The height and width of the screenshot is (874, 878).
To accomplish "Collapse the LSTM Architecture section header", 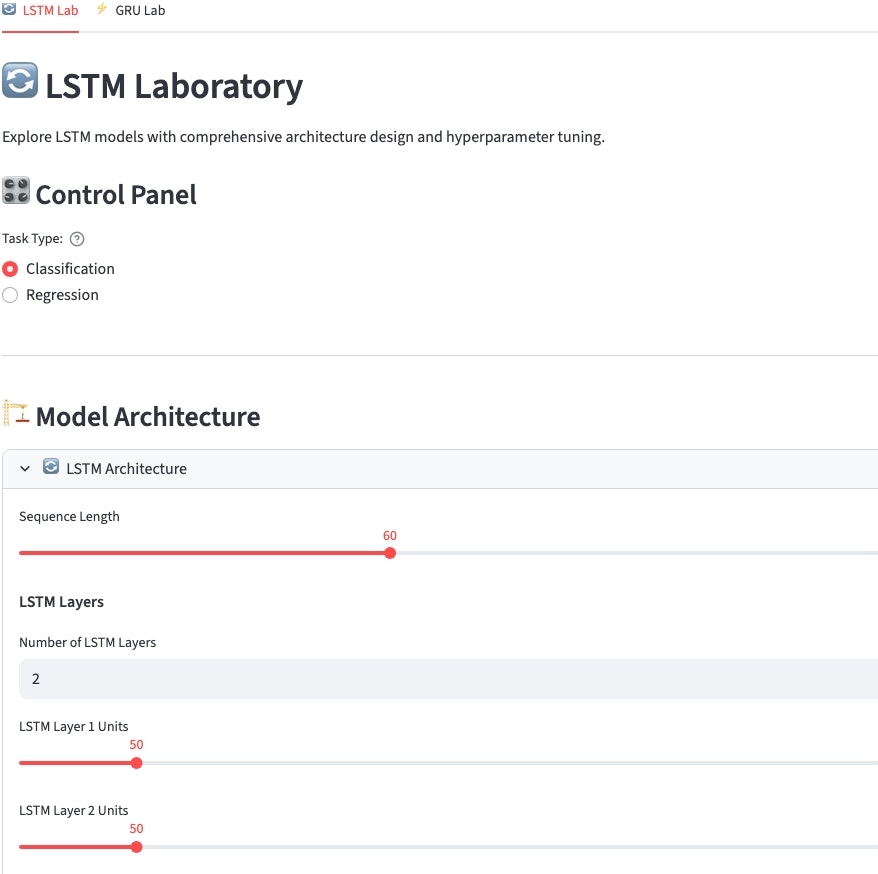I will click(x=126, y=469).
